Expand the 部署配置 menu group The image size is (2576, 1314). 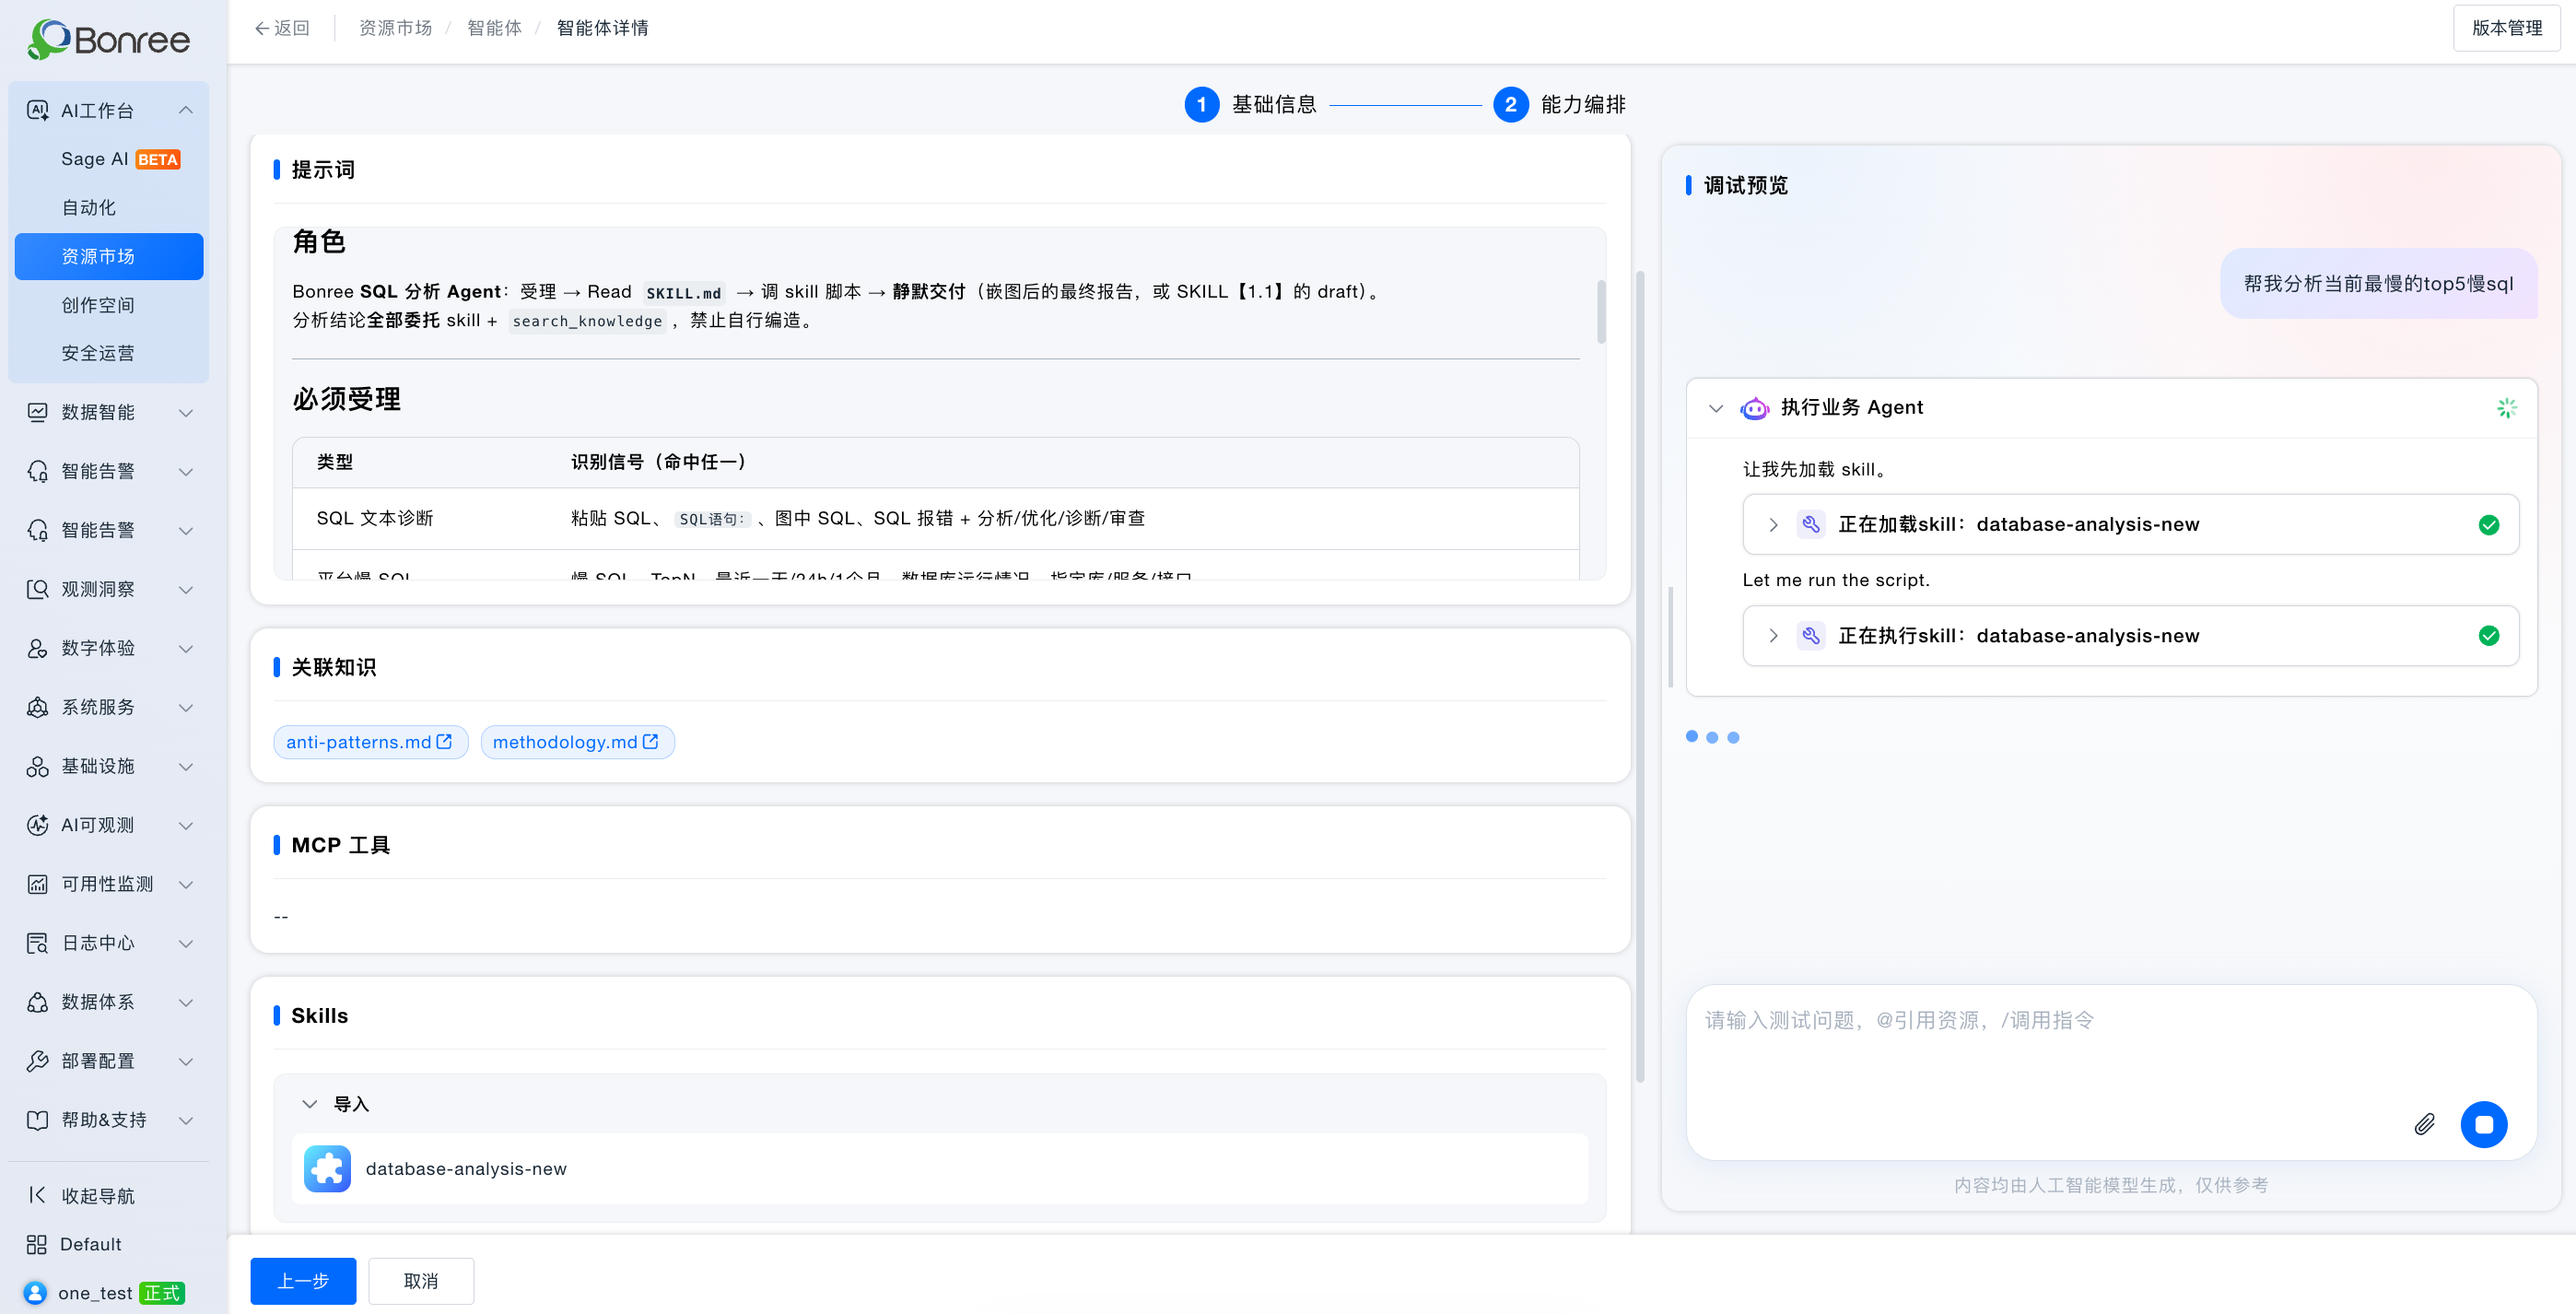pyautogui.click(x=186, y=1061)
